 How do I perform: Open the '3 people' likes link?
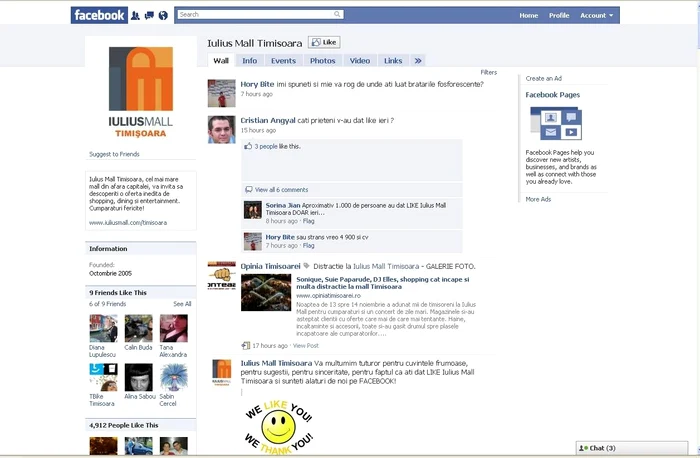pyautogui.click(x=266, y=146)
